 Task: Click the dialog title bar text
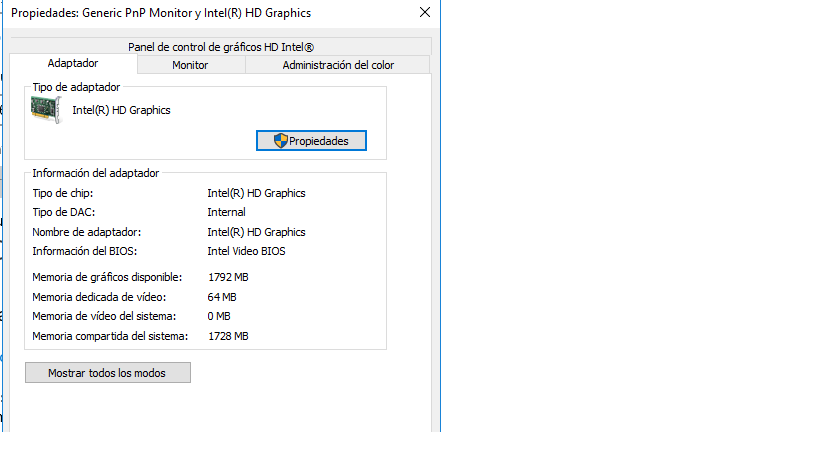pyautogui.click(x=161, y=13)
